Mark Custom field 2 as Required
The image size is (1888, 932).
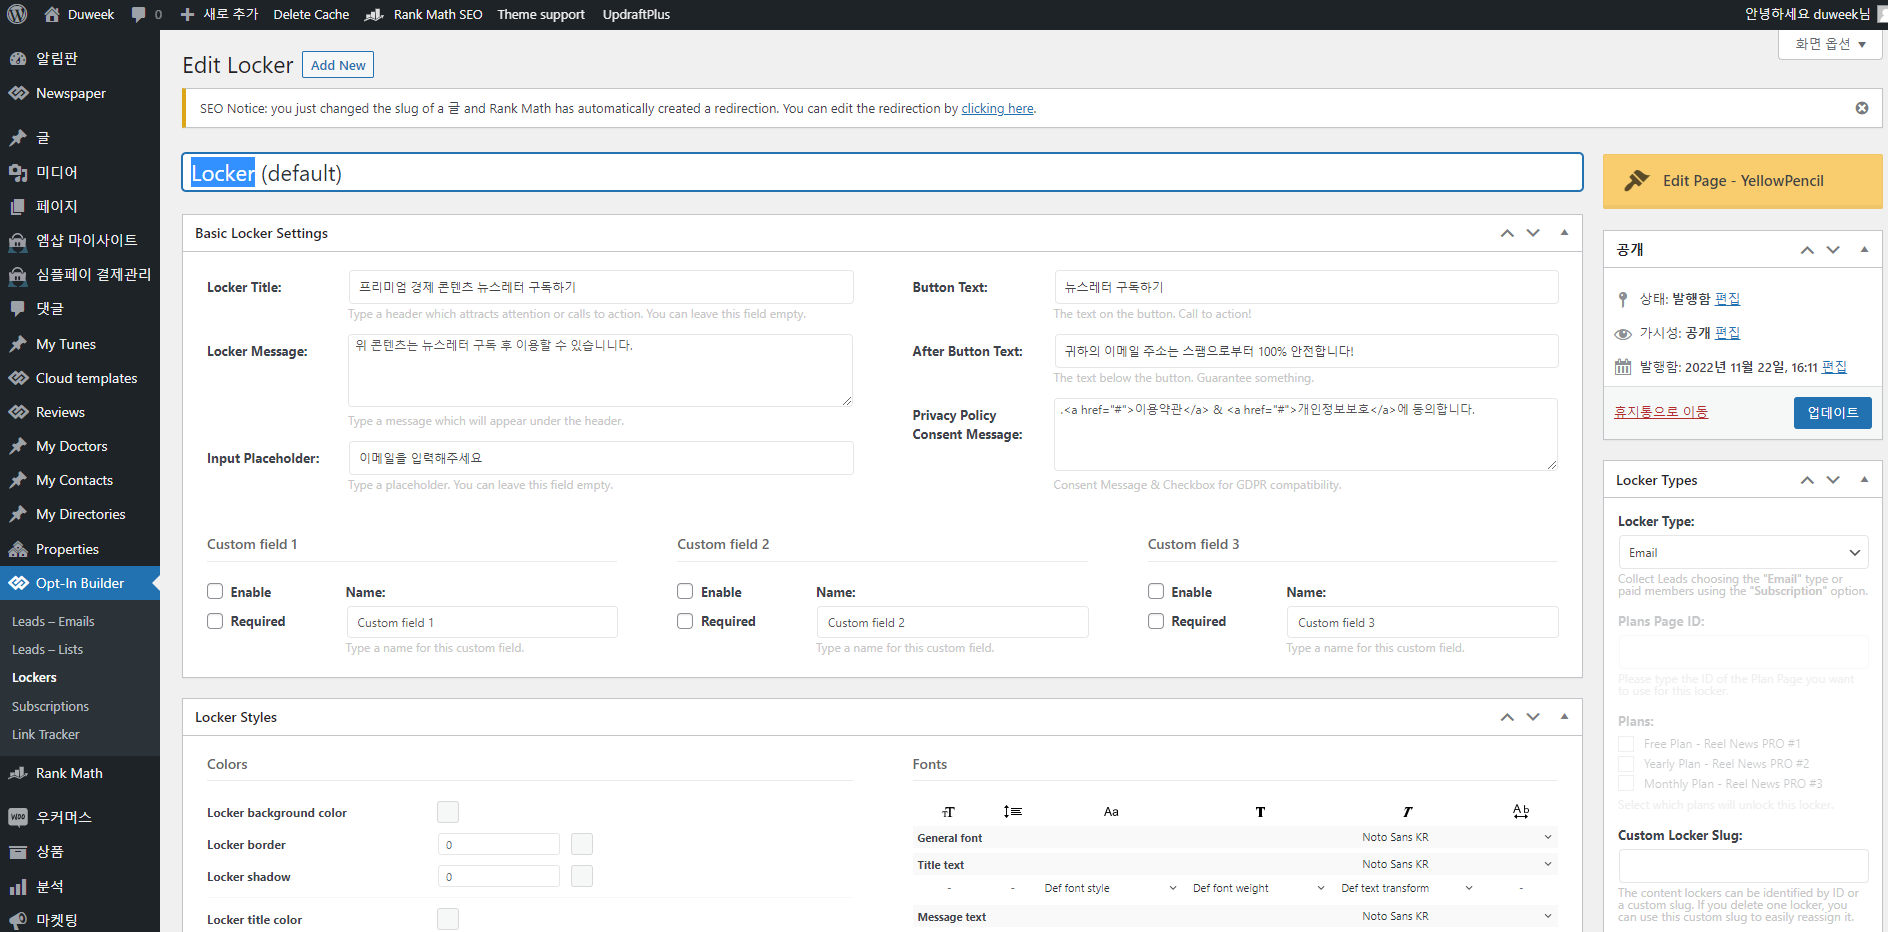point(685,621)
